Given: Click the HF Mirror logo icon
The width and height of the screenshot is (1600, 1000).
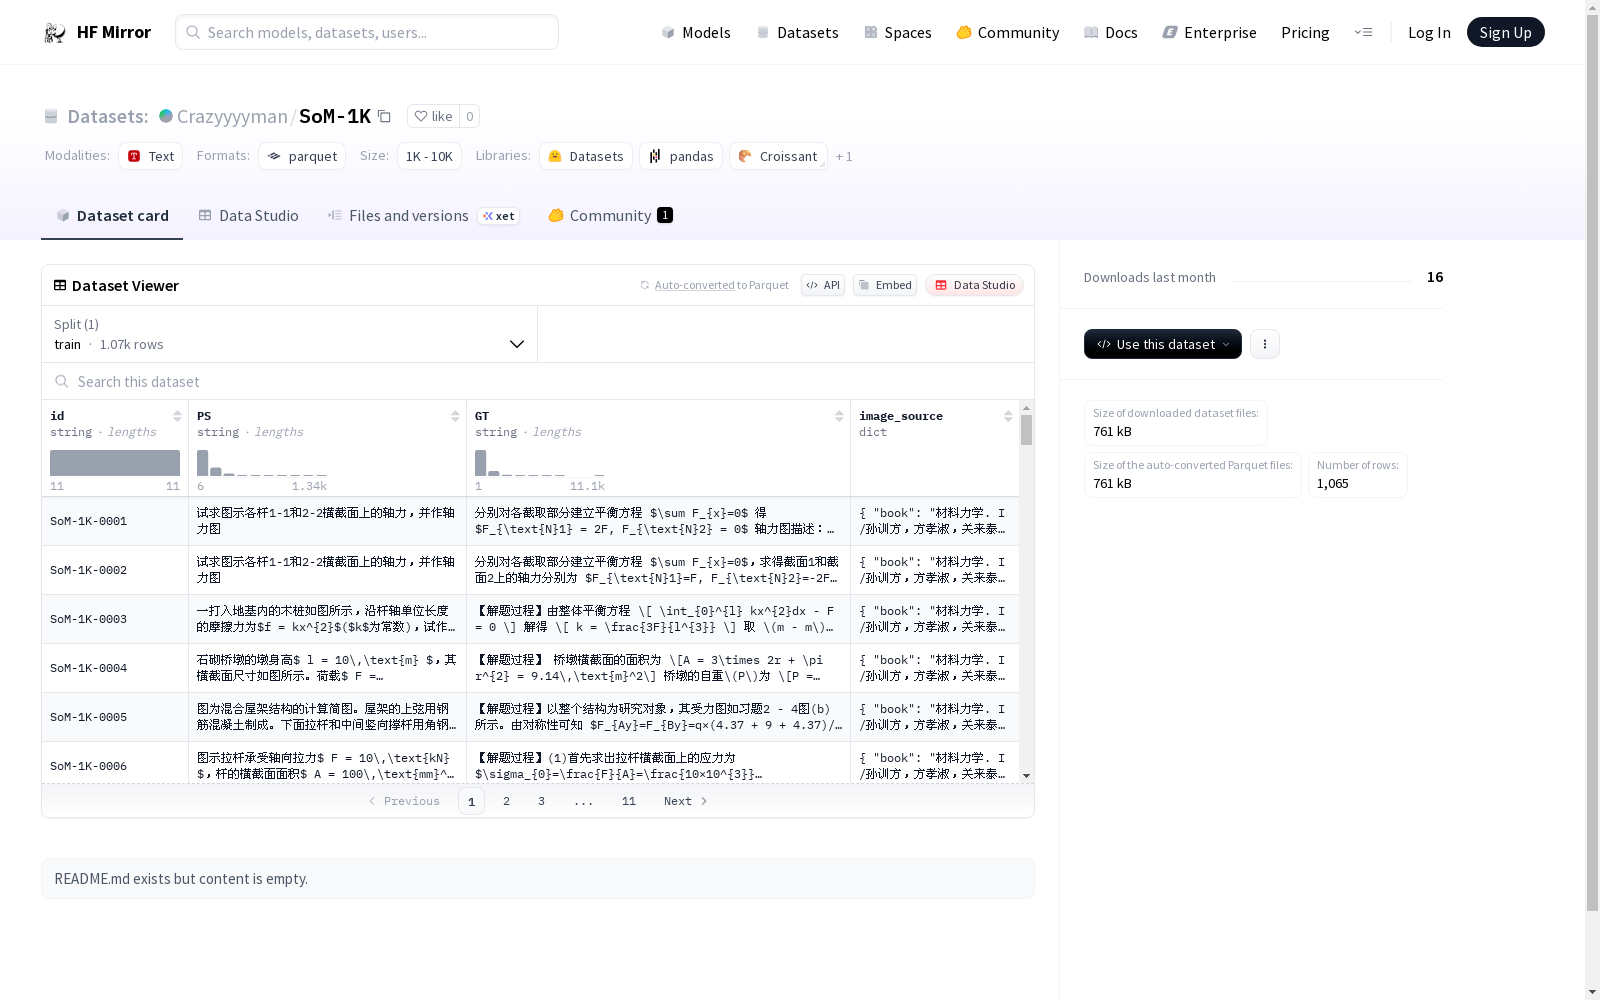Looking at the screenshot, I should coord(55,33).
